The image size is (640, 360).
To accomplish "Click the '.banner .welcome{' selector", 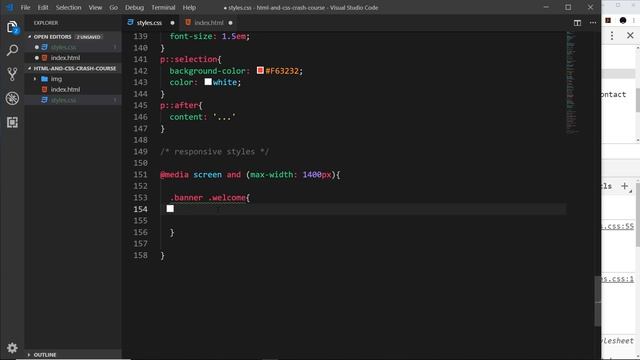I will 210,198.
